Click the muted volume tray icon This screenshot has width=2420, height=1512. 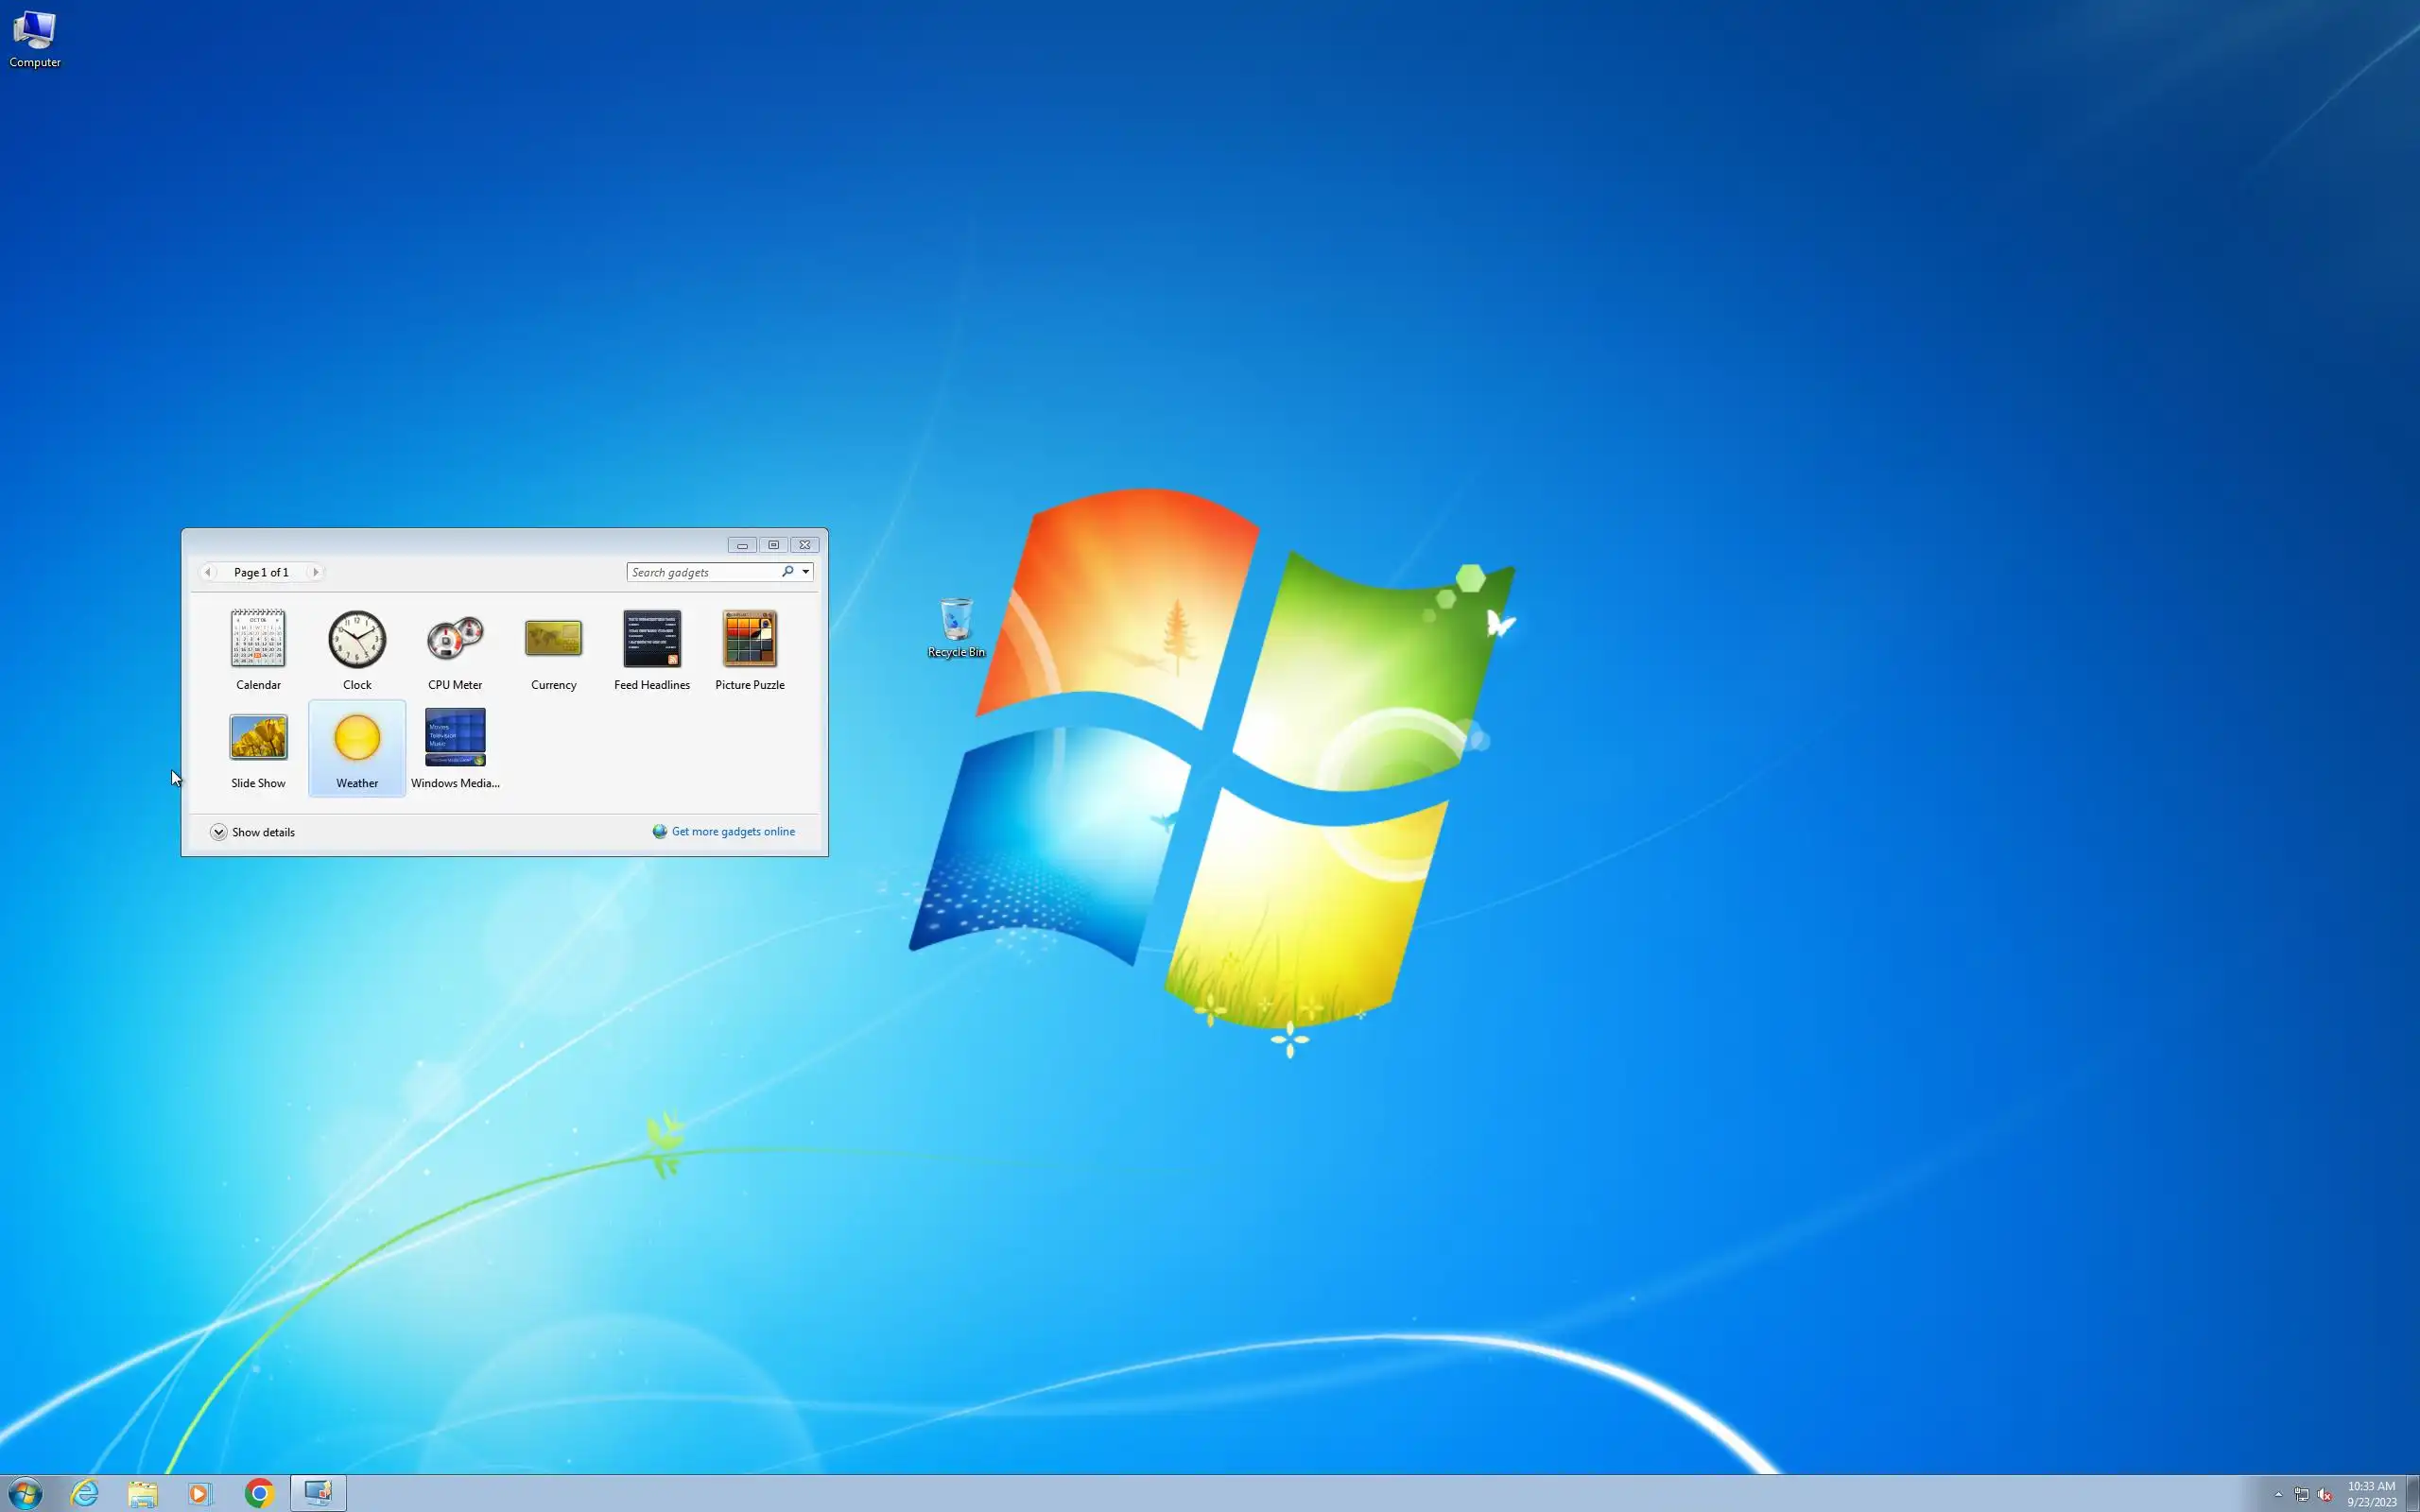[2325, 1494]
